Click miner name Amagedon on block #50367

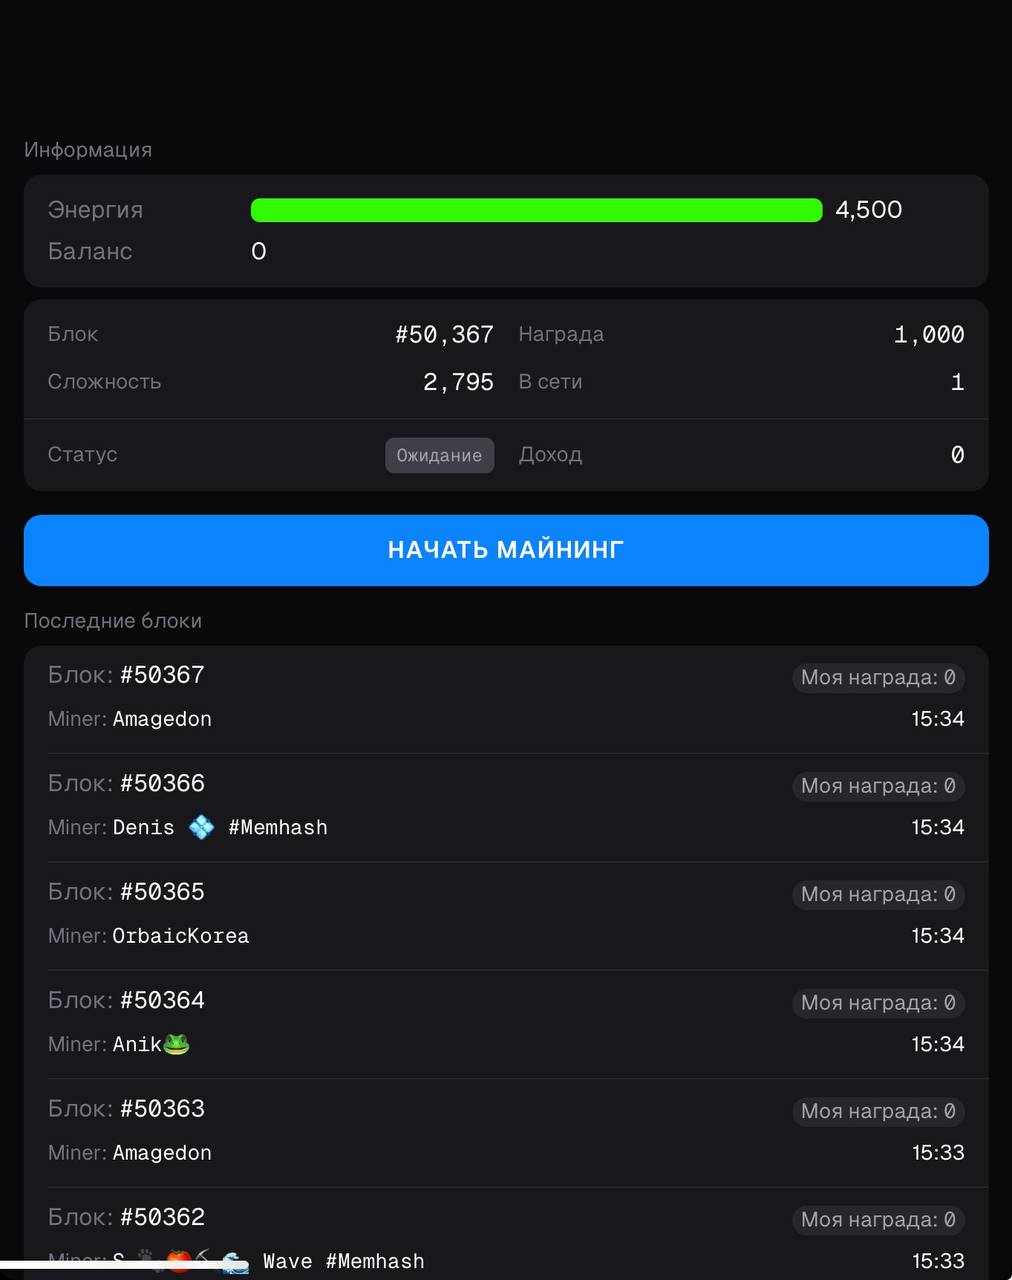[162, 719]
